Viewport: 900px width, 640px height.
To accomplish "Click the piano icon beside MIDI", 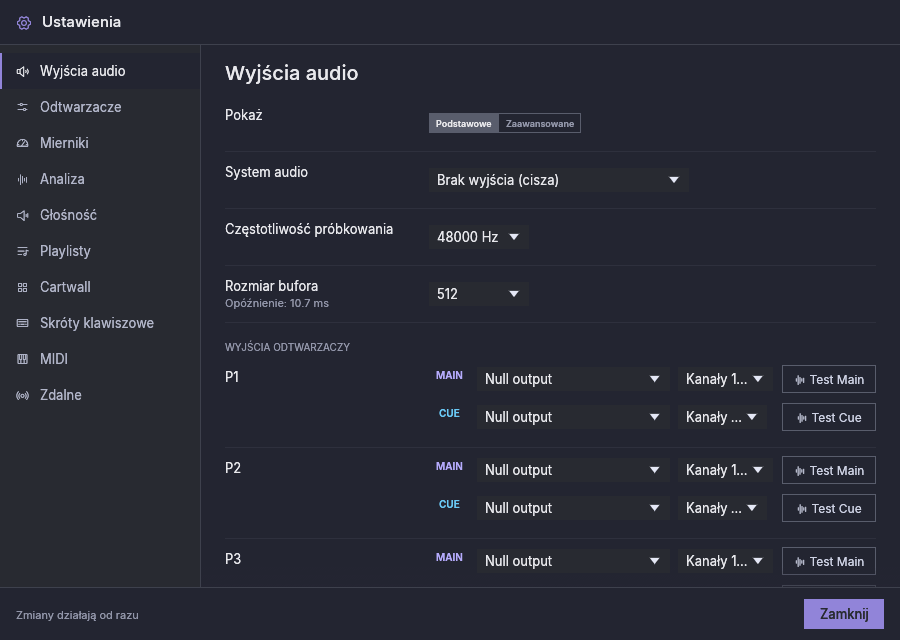I will click(x=22, y=359).
